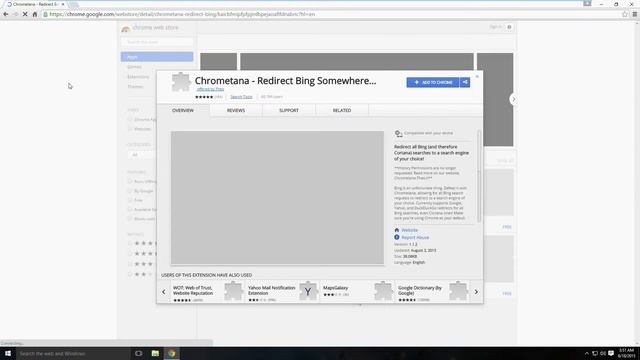Open the Search Tools category link
640x360 pixels.
click(241, 97)
